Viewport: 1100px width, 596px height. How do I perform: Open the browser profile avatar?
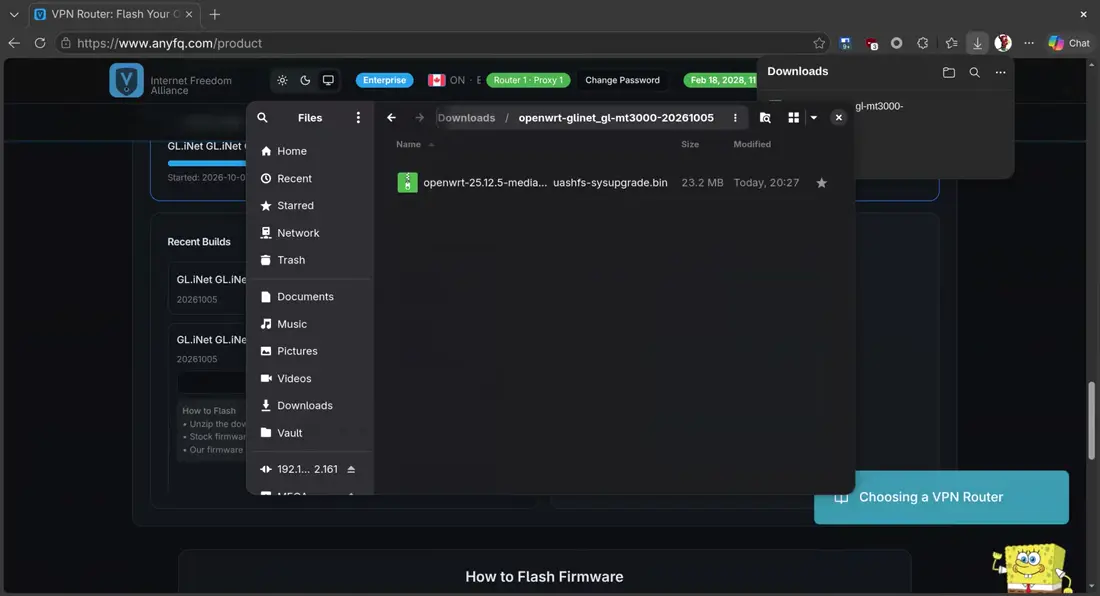point(1003,43)
